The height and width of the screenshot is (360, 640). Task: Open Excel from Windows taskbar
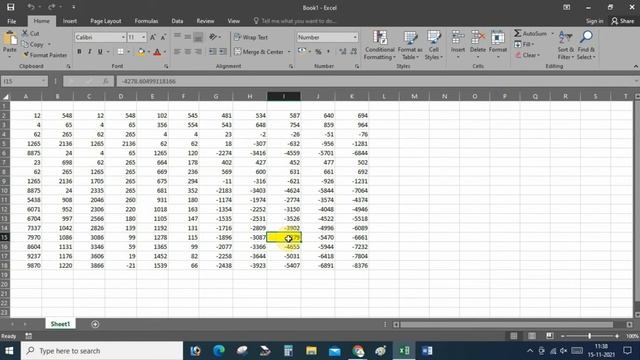[x=404, y=351]
